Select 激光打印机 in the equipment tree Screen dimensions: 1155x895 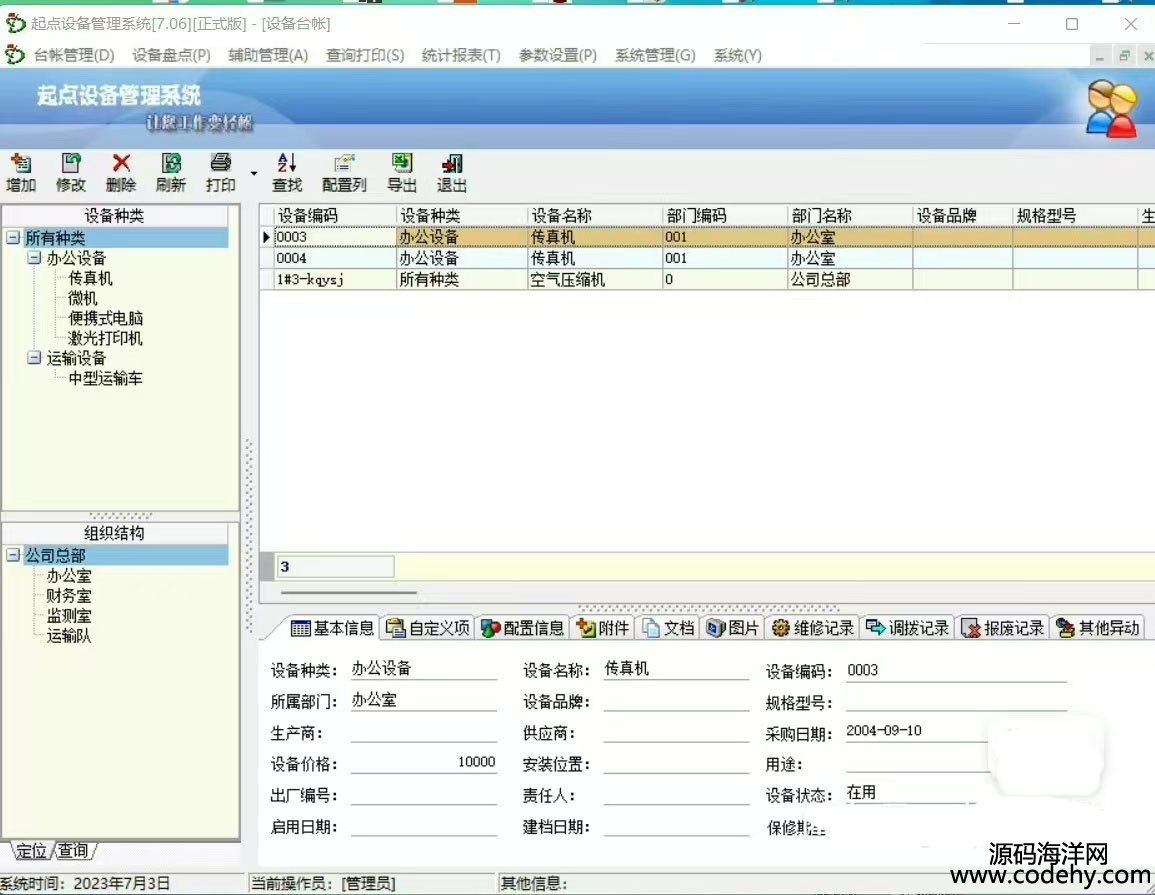point(105,338)
